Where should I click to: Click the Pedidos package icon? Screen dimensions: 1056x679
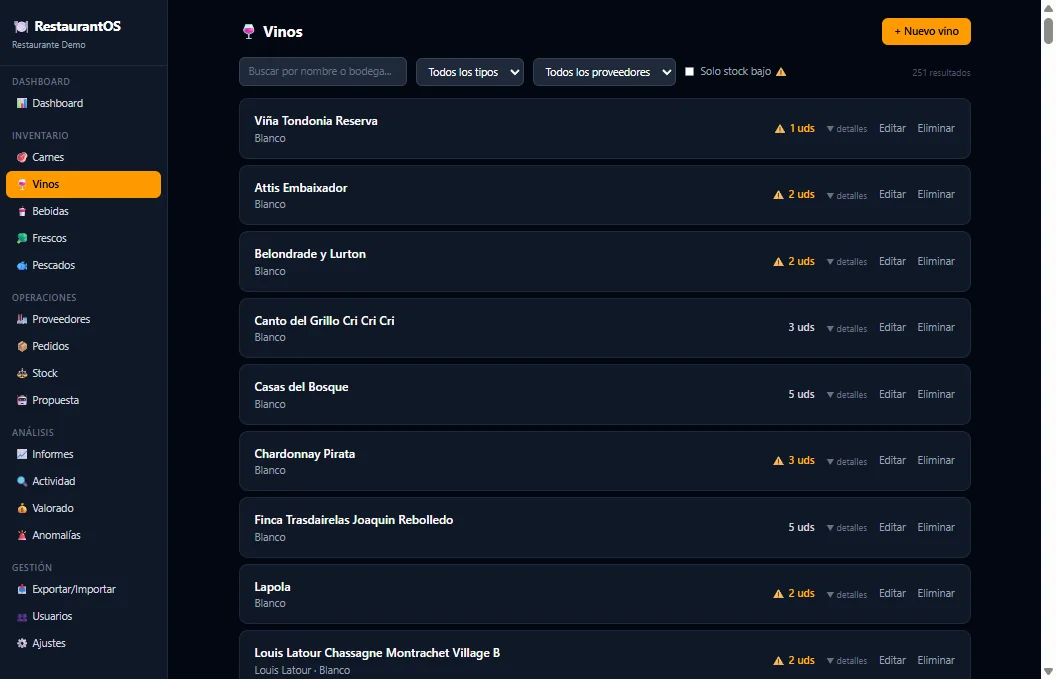(22, 346)
